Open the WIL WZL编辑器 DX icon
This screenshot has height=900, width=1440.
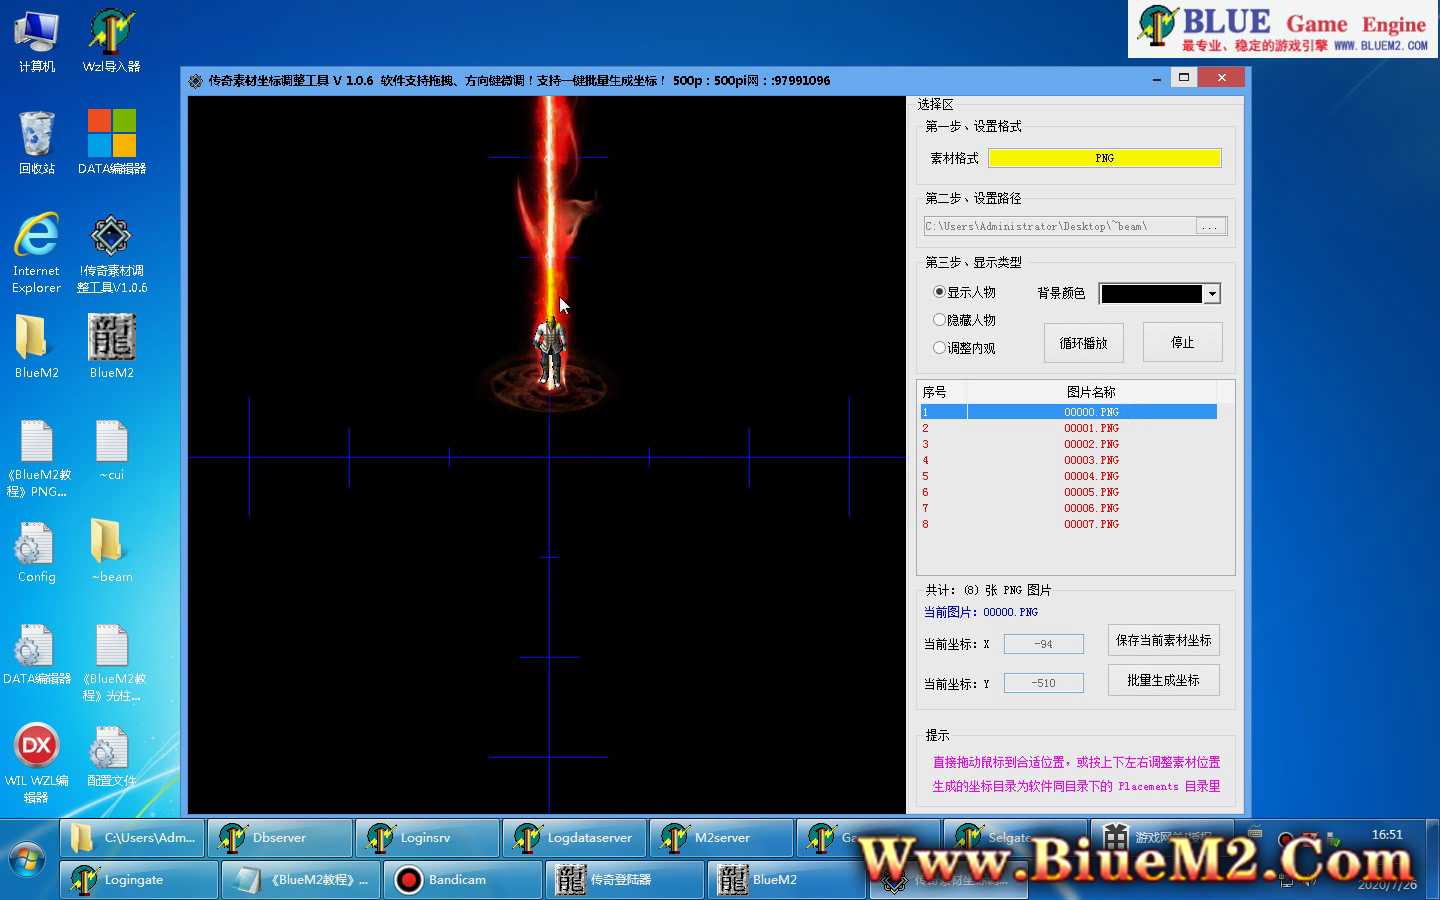[37, 764]
